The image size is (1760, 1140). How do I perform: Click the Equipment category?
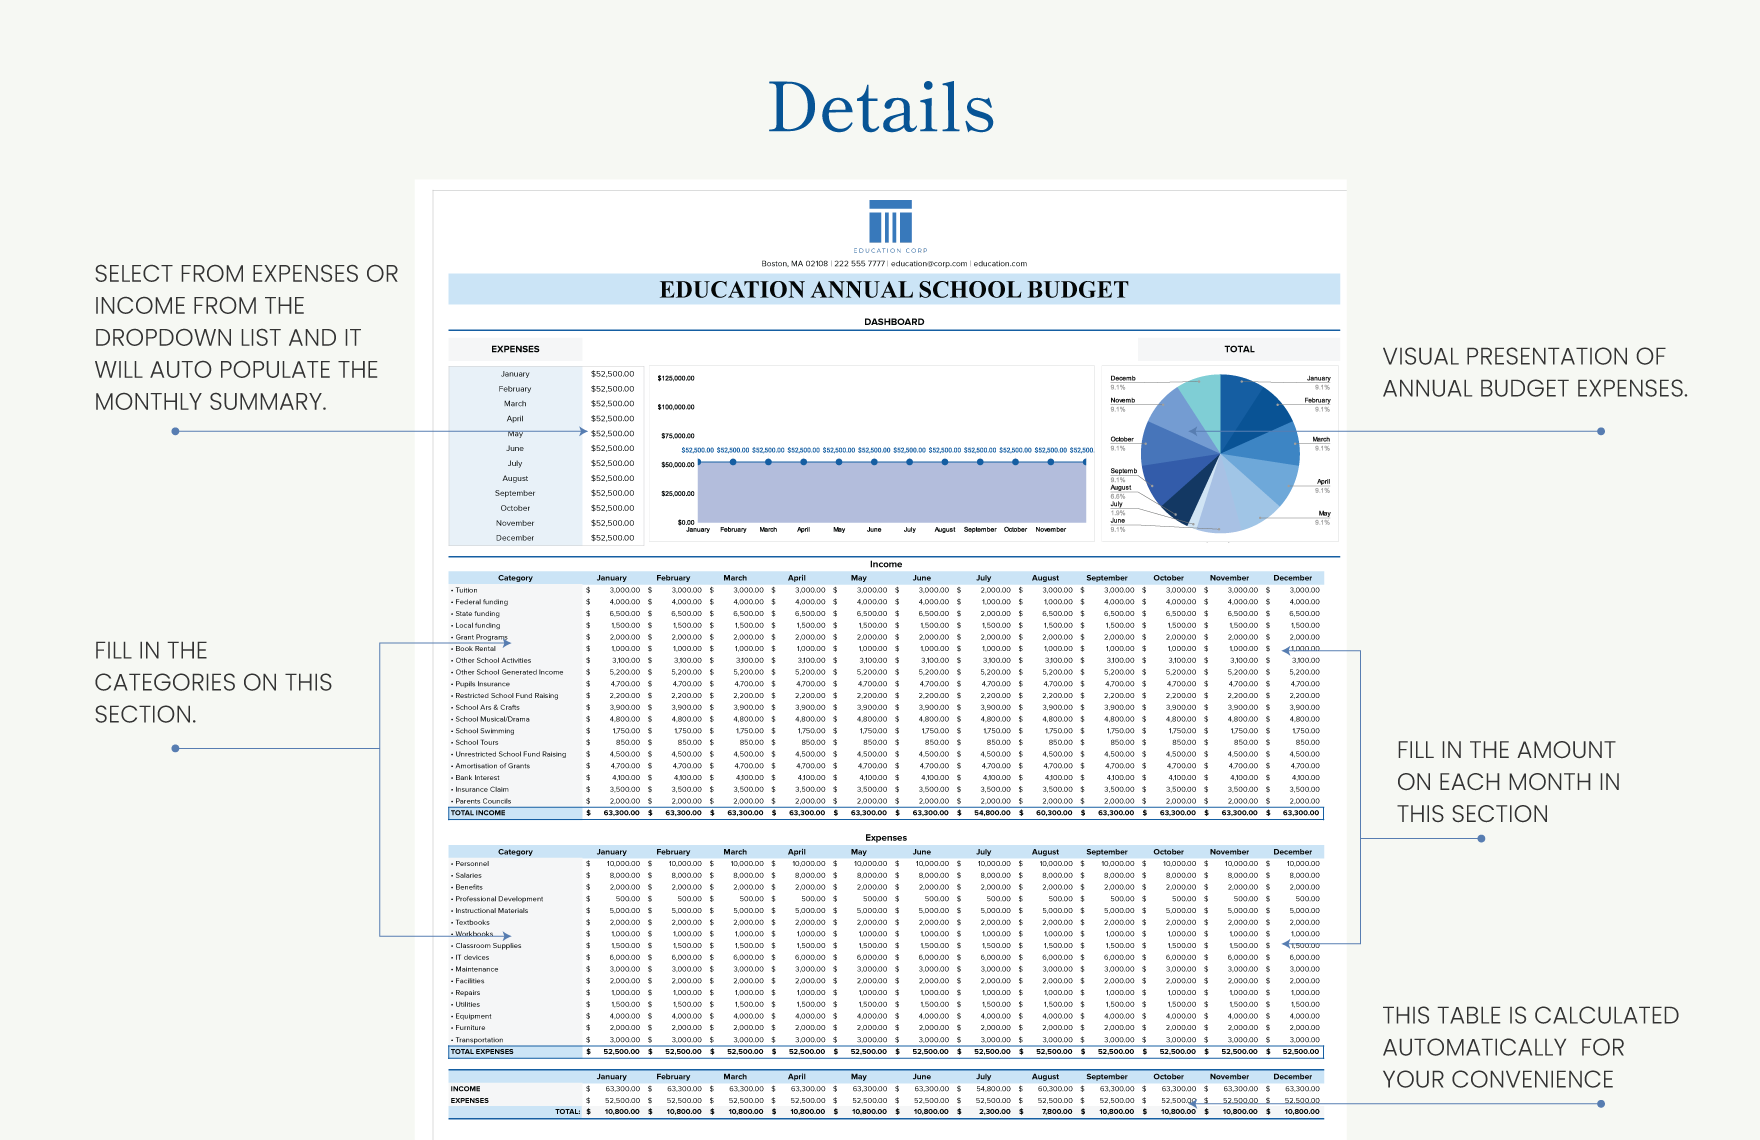pyautogui.click(x=471, y=1016)
